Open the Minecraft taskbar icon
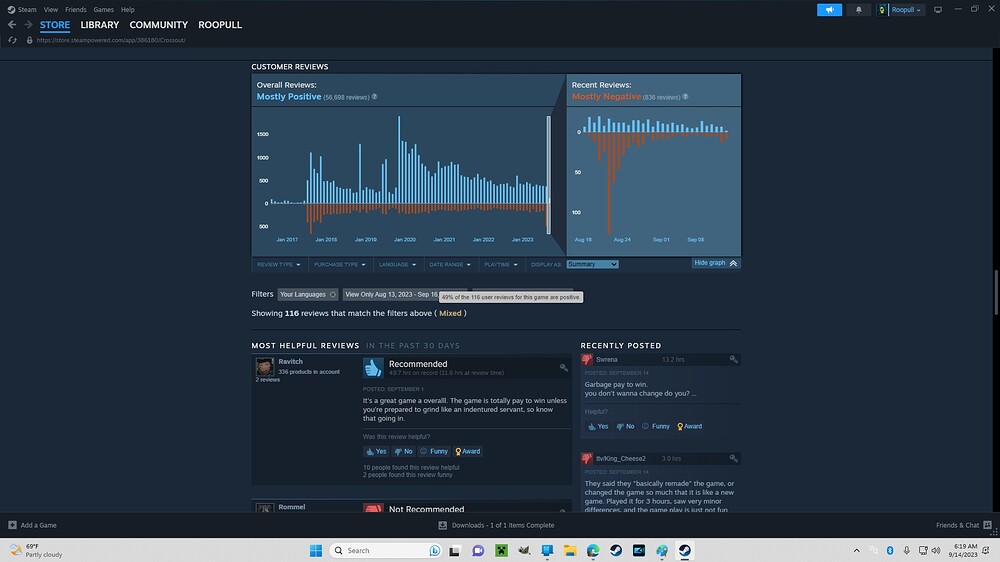Screen dimensions: 1000x562 pyautogui.click(x=501, y=551)
